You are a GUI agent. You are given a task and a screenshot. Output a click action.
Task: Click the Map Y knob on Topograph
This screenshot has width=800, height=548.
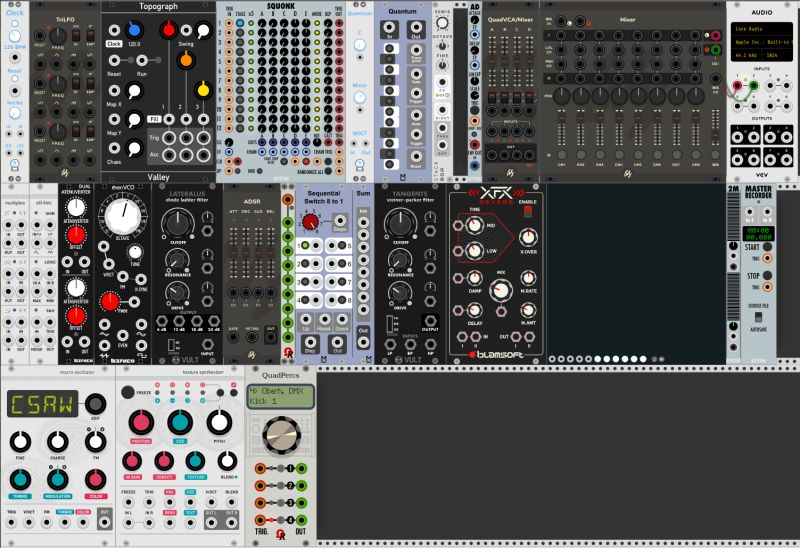134,120
